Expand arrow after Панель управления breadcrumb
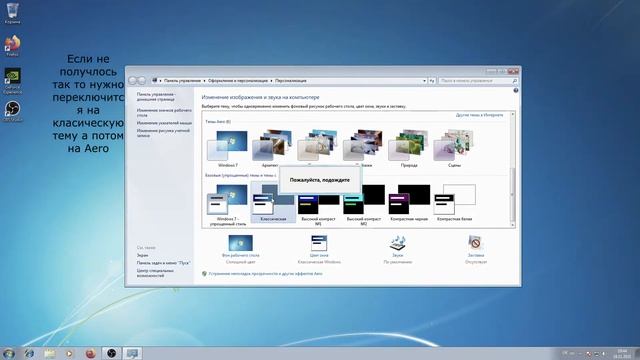This screenshot has height=360, width=640. click(204, 81)
